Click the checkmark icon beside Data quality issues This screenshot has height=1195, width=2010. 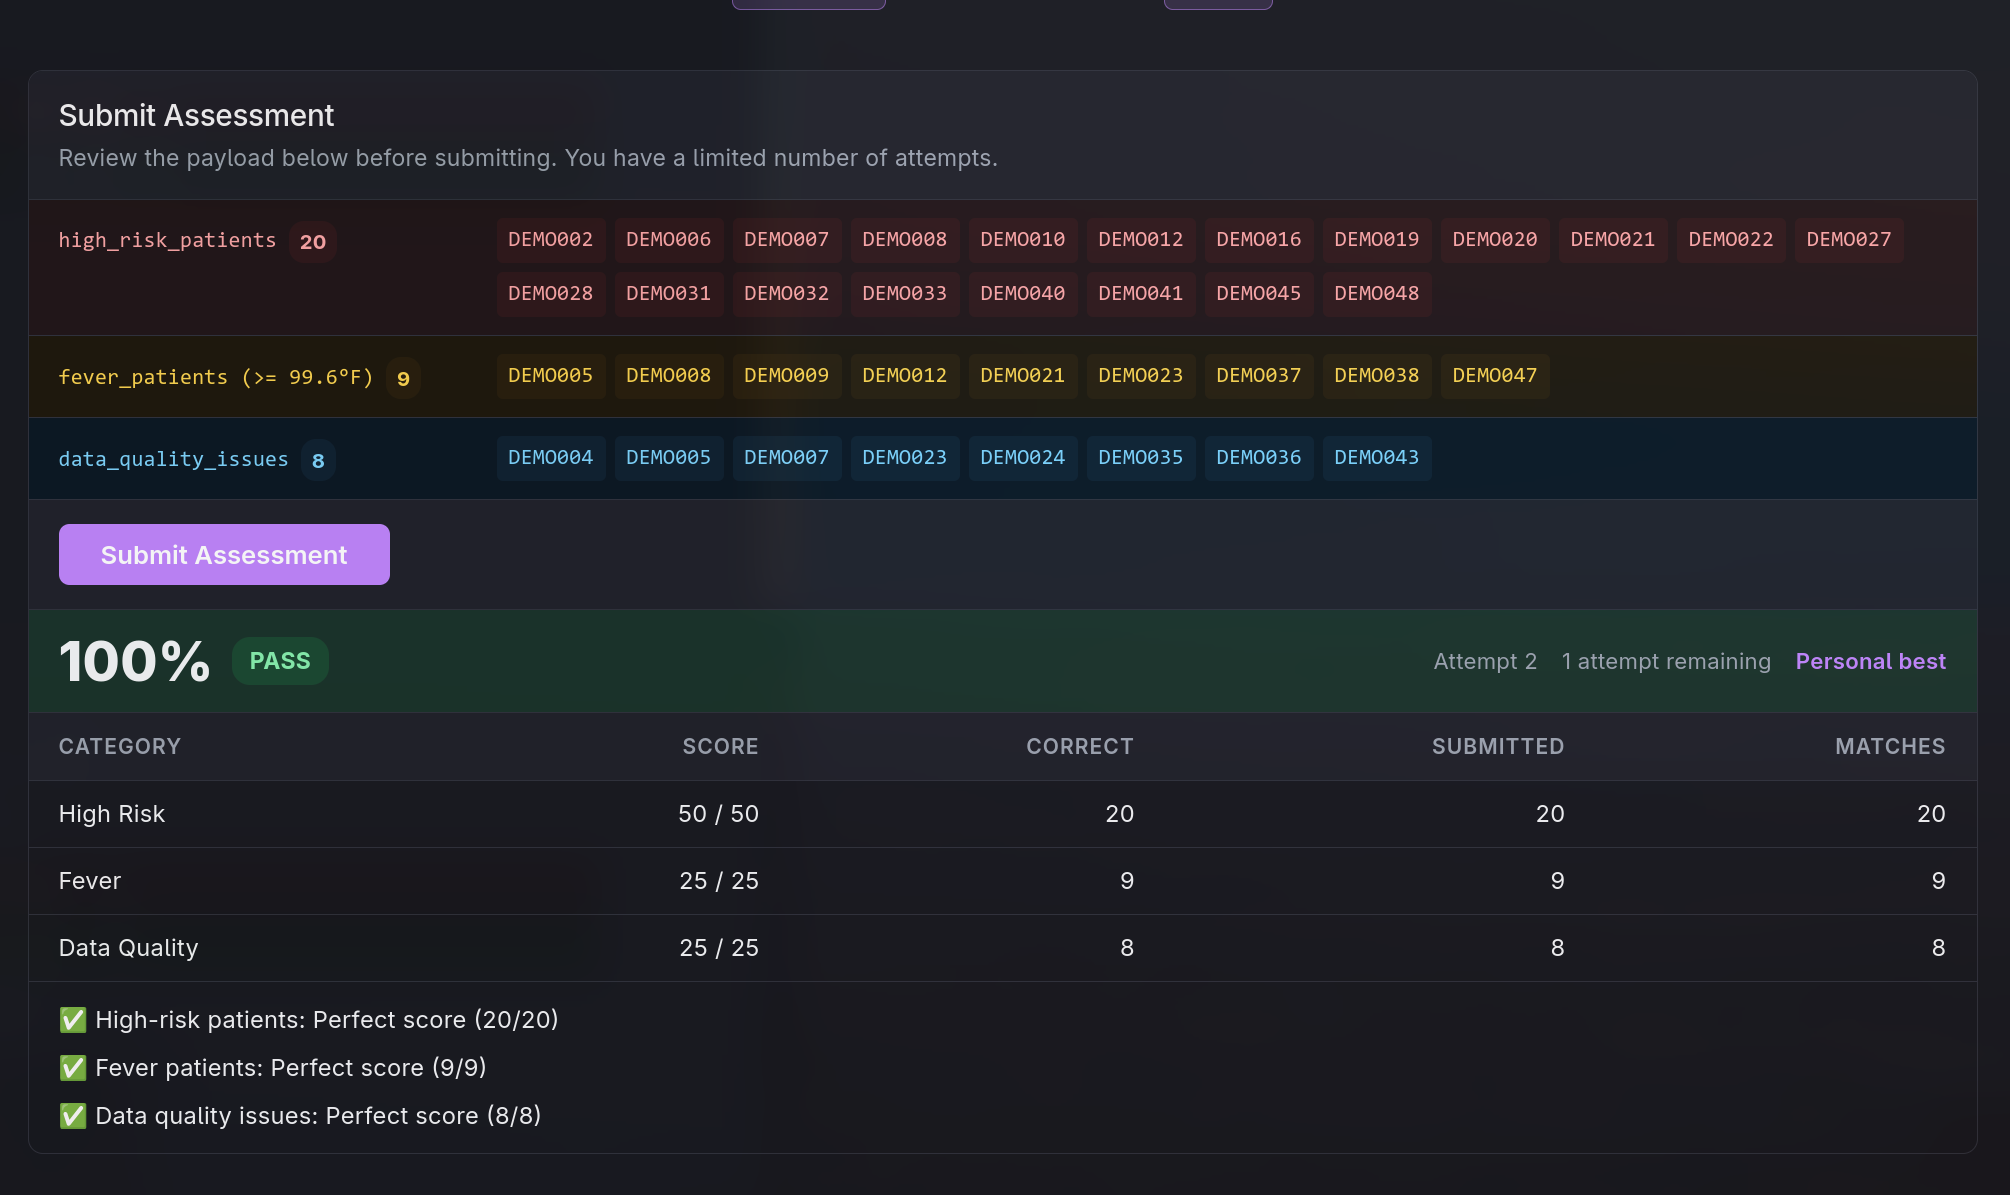73,1116
